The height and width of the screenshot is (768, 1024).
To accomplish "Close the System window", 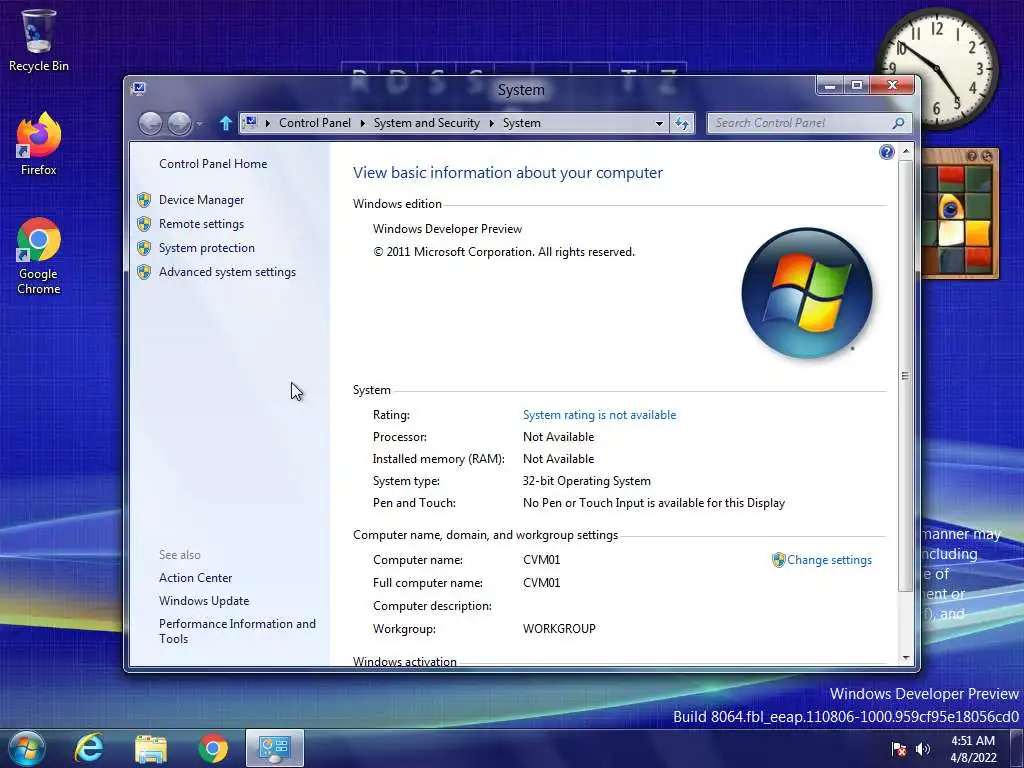I will [x=893, y=86].
